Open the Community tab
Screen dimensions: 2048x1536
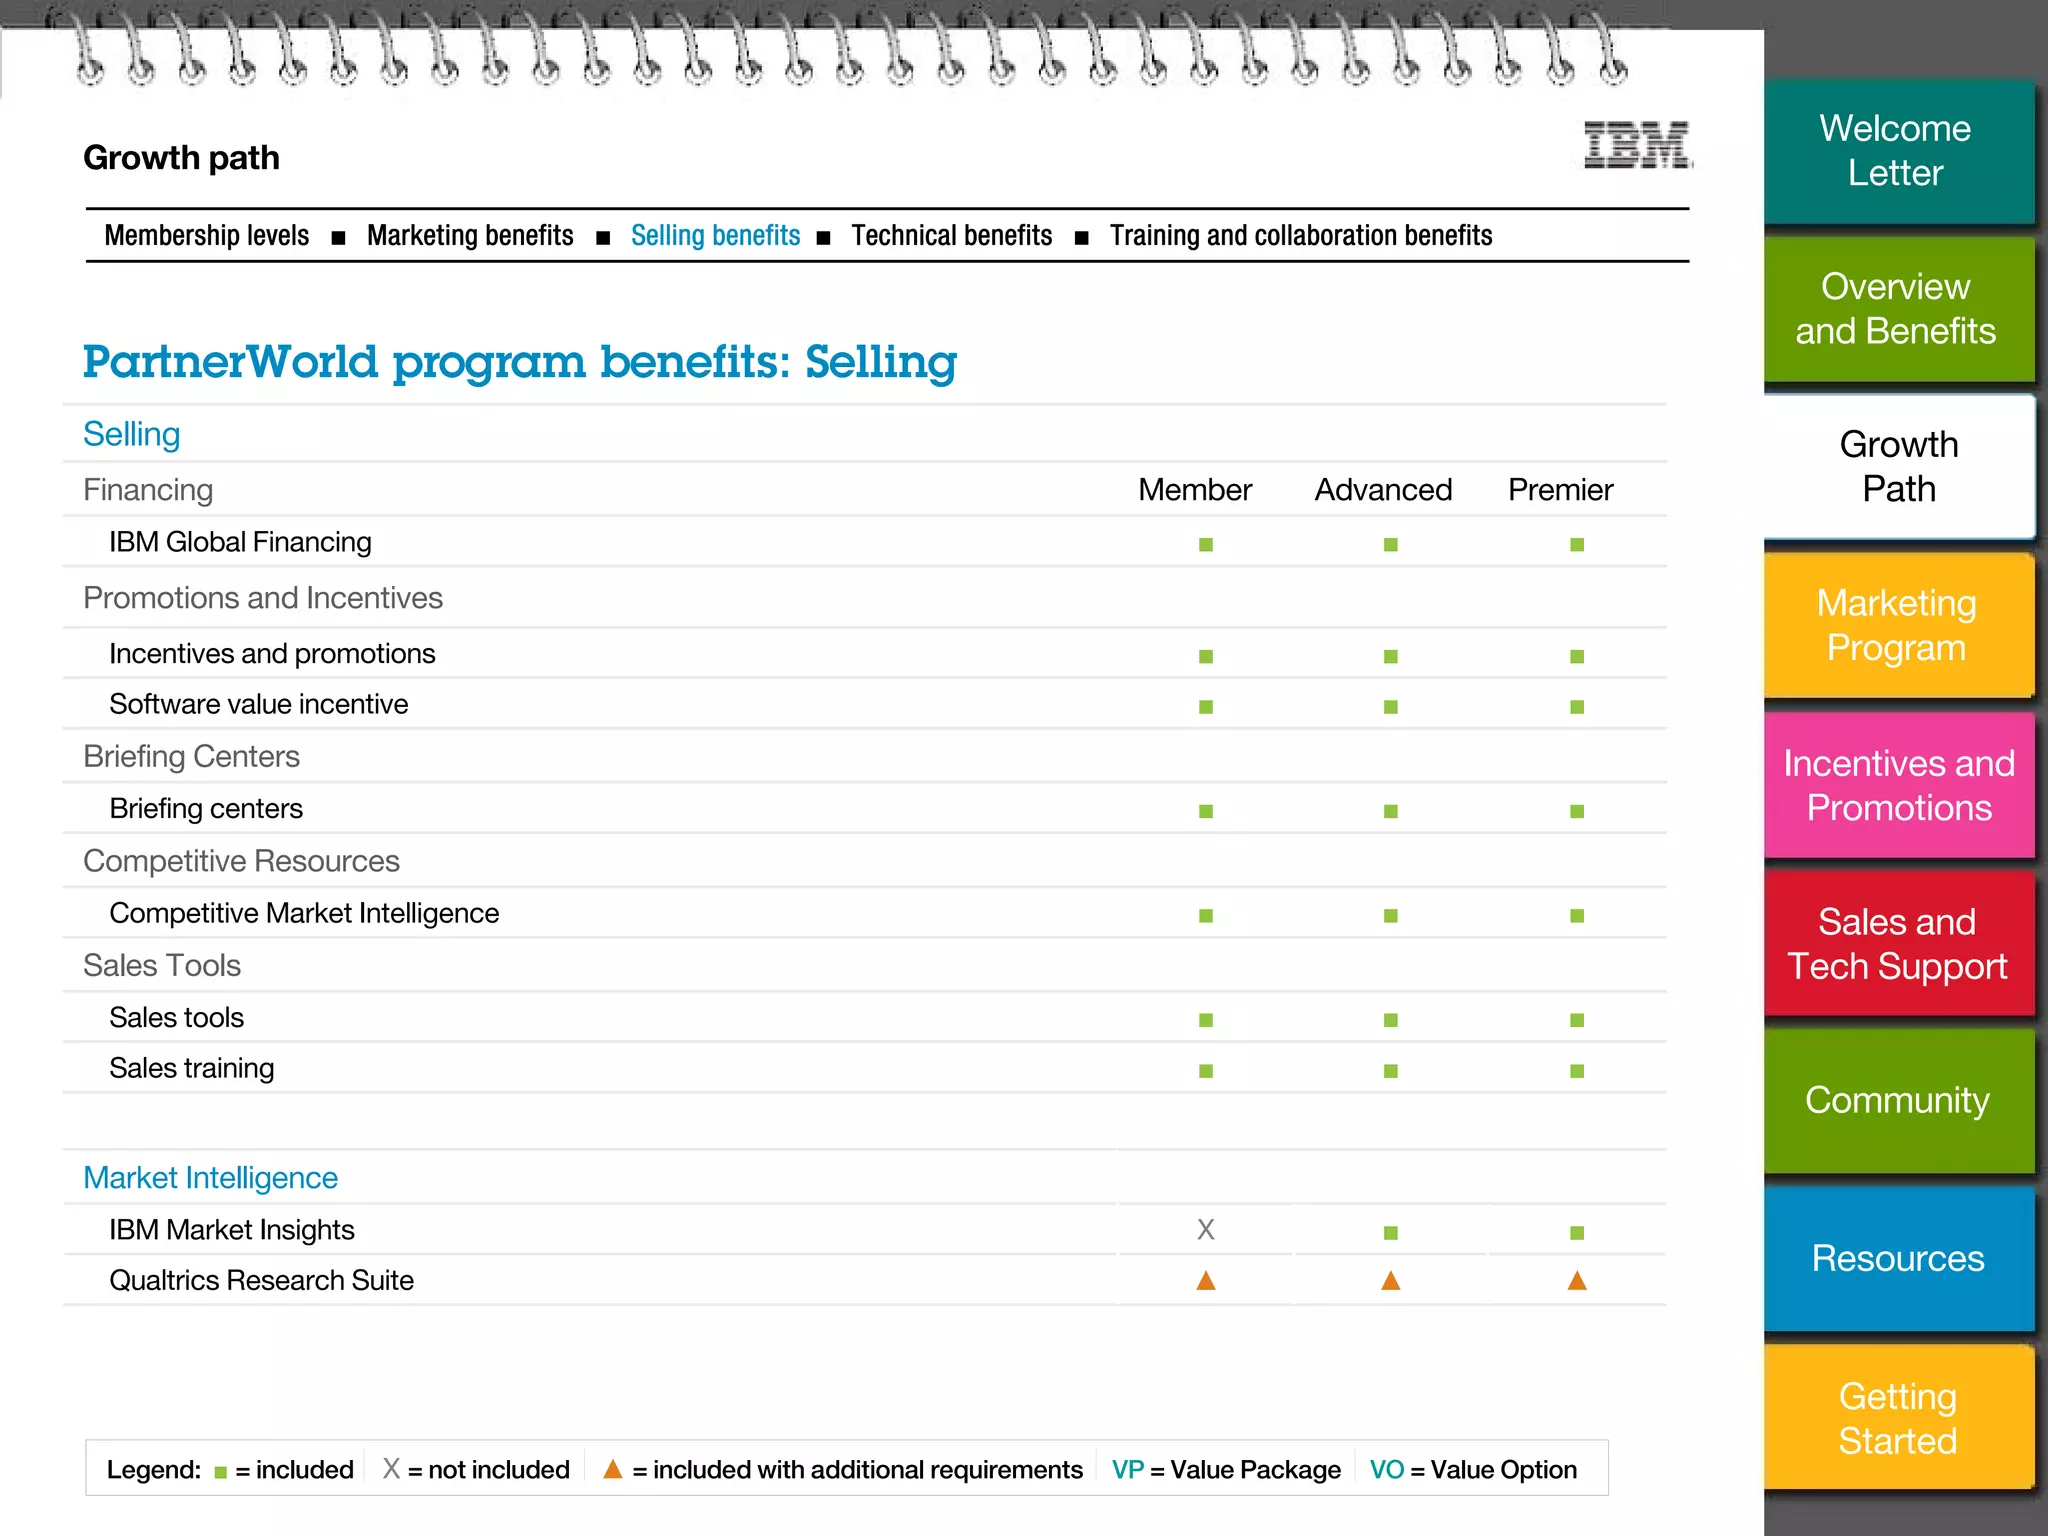pos(1898,1101)
